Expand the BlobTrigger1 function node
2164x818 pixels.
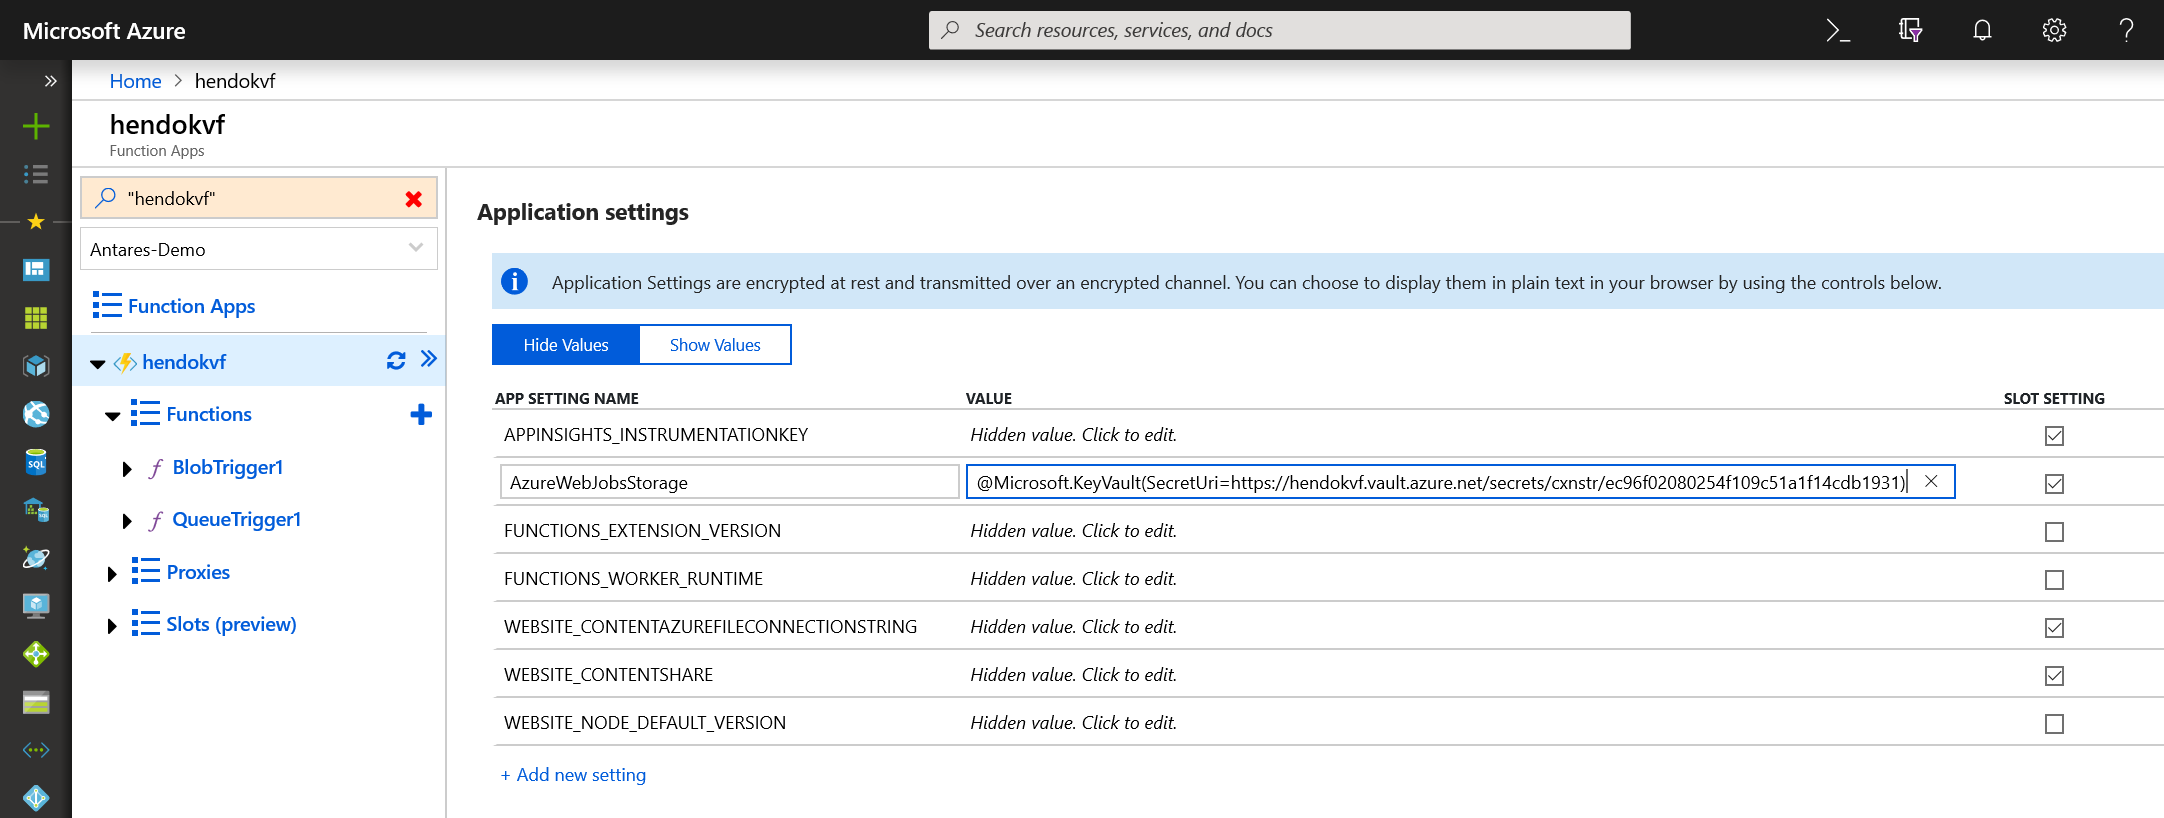127,469
